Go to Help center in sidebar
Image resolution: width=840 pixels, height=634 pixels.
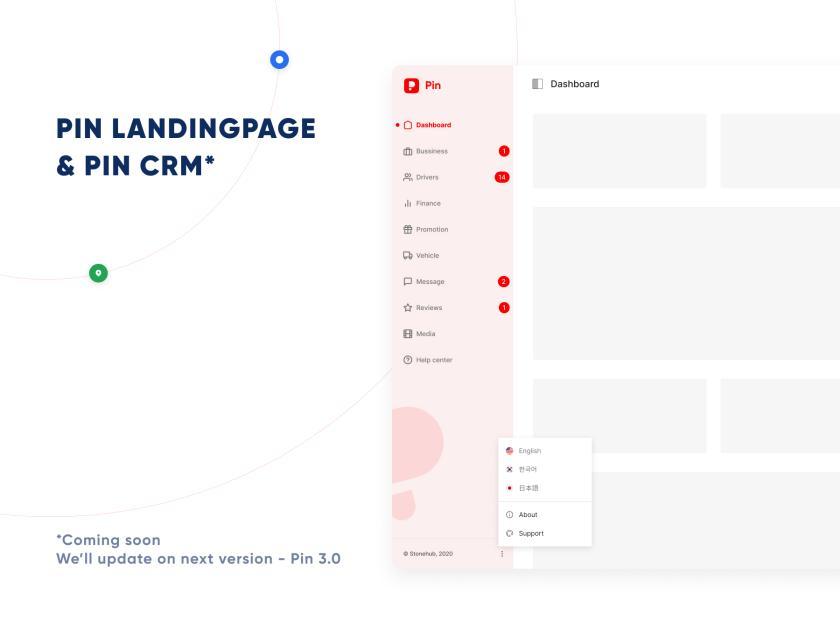coord(428,360)
